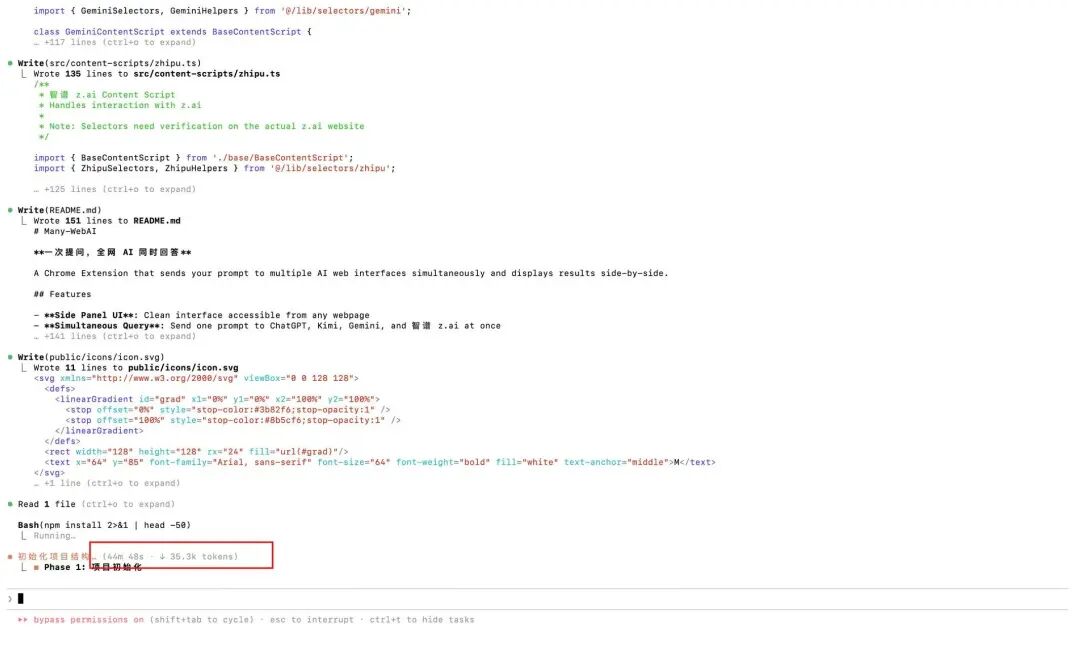1080x648 pixels.
Task: Click the 'Simultaneous Query' feature line
Action: [x=267, y=326]
